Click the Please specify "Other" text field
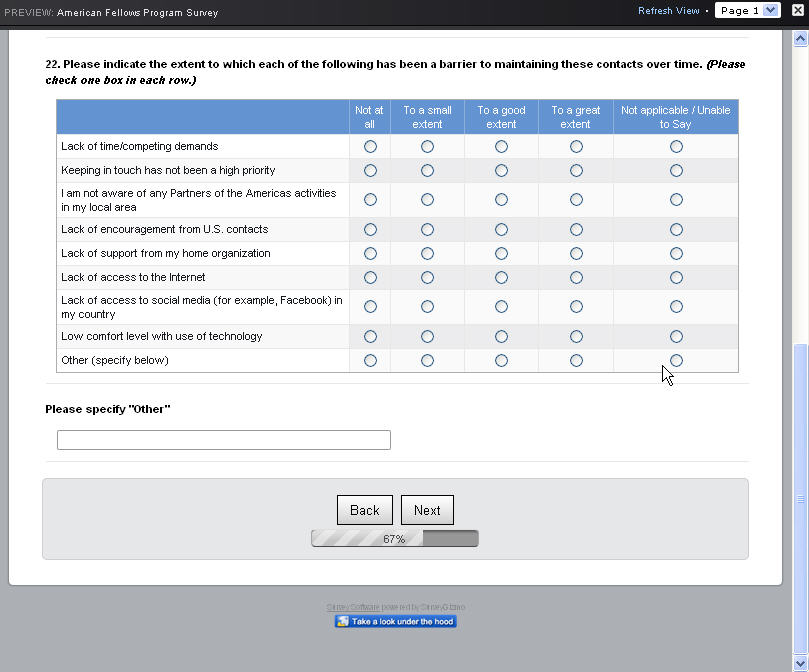This screenshot has height=672, width=809. 224,439
